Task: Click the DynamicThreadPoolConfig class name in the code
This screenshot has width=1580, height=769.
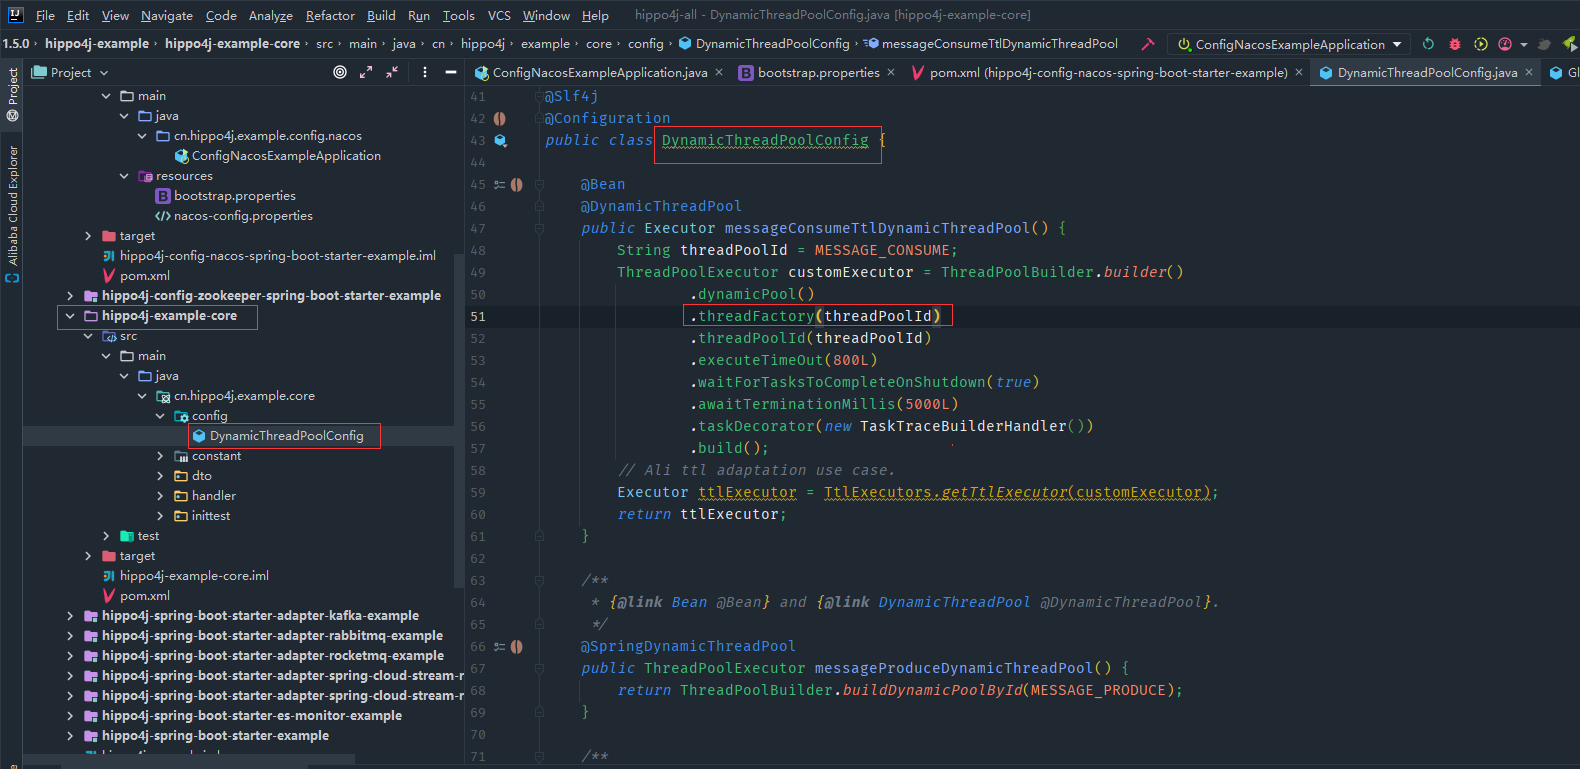Action: [x=765, y=141]
